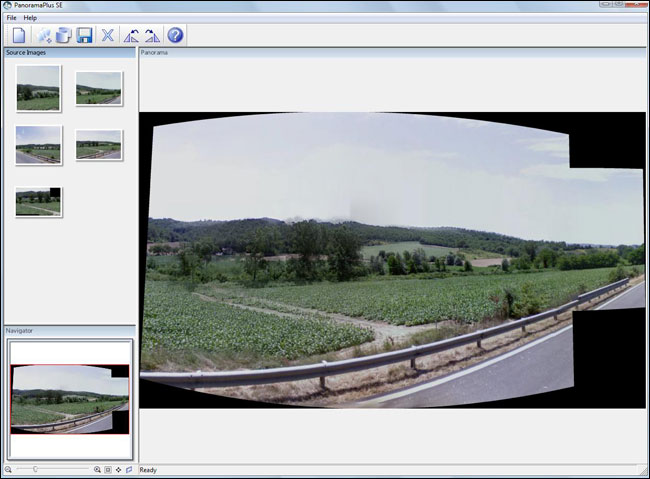The height and width of the screenshot is (479, 650).
Task: Select the pan tool in status bar
Action: point(118,470)
